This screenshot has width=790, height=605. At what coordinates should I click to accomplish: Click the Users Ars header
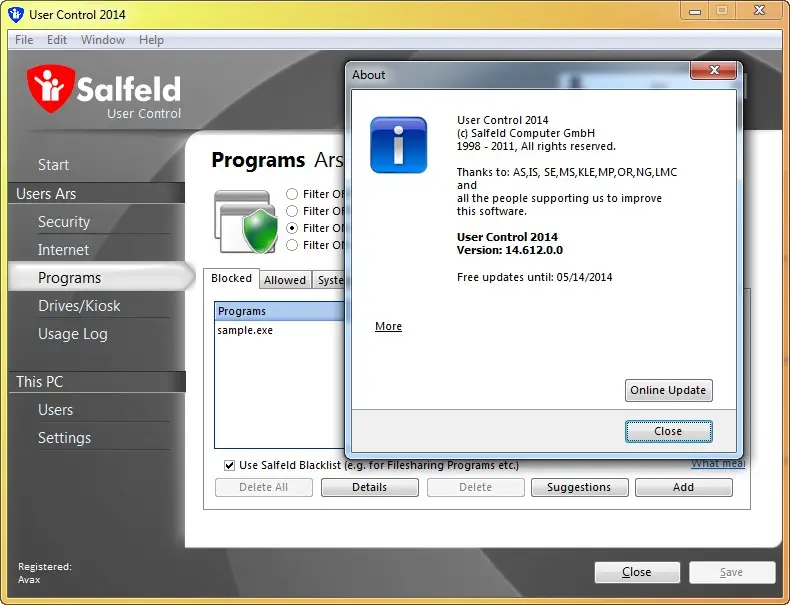97,193
